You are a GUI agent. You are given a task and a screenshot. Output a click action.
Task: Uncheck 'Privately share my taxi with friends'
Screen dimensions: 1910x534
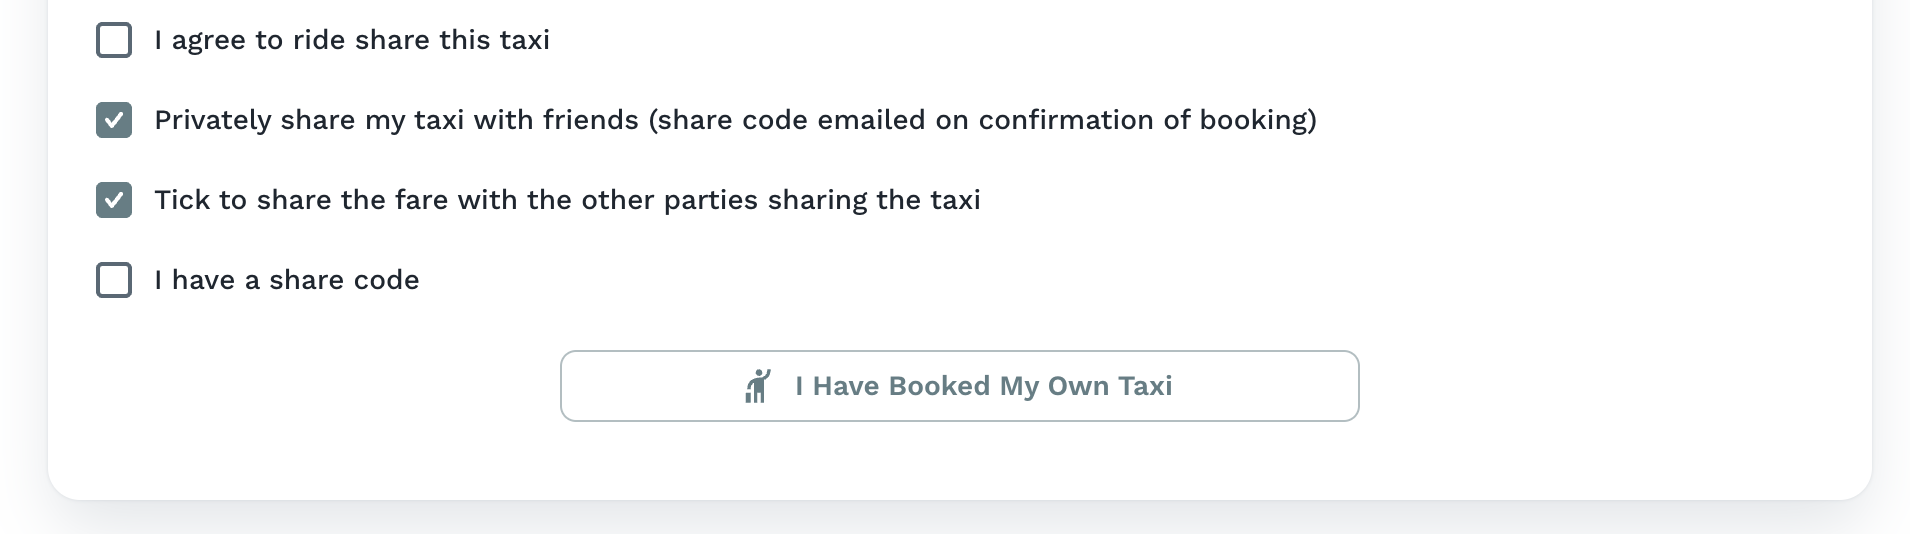click(x=114, y=120)
